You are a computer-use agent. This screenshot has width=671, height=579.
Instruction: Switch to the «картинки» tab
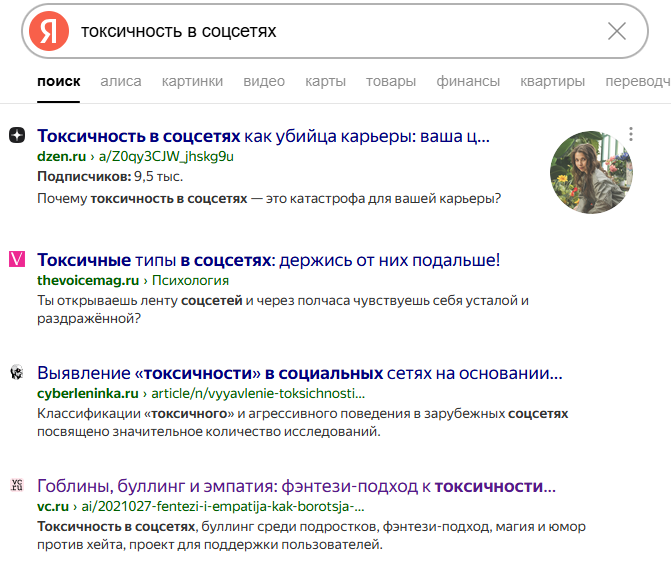pyautogui.click(x=192, y=81)
